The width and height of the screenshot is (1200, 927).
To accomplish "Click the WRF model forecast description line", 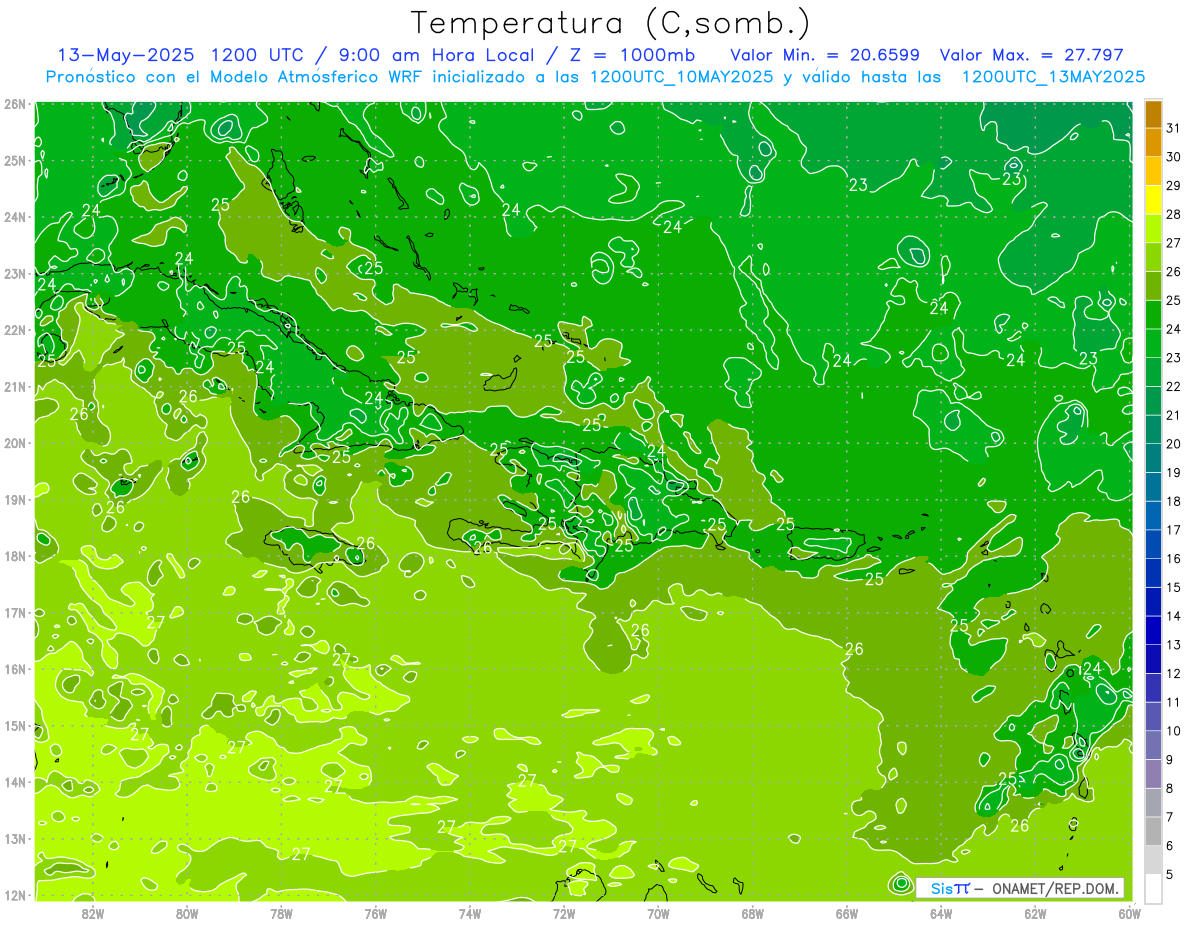I will [595, 76].
